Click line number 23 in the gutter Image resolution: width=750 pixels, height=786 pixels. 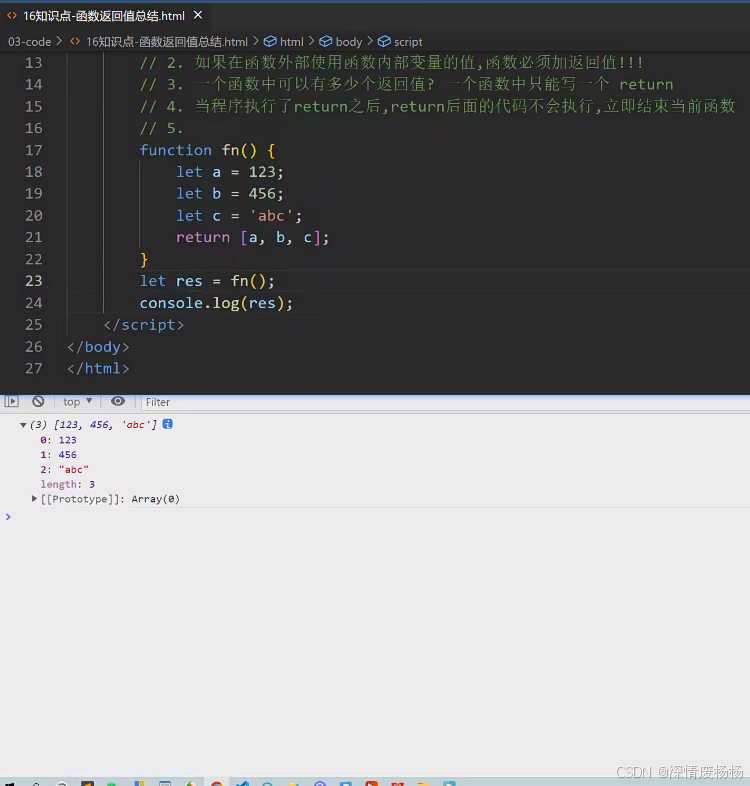pos(34,281)
